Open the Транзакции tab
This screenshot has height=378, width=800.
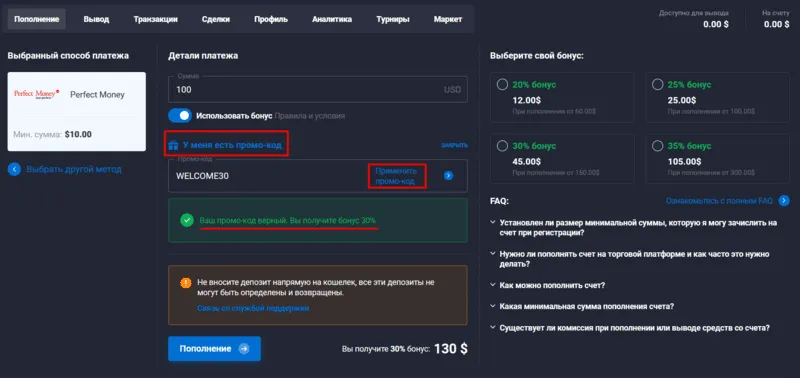pyautogui.click(x=156, y=19)
